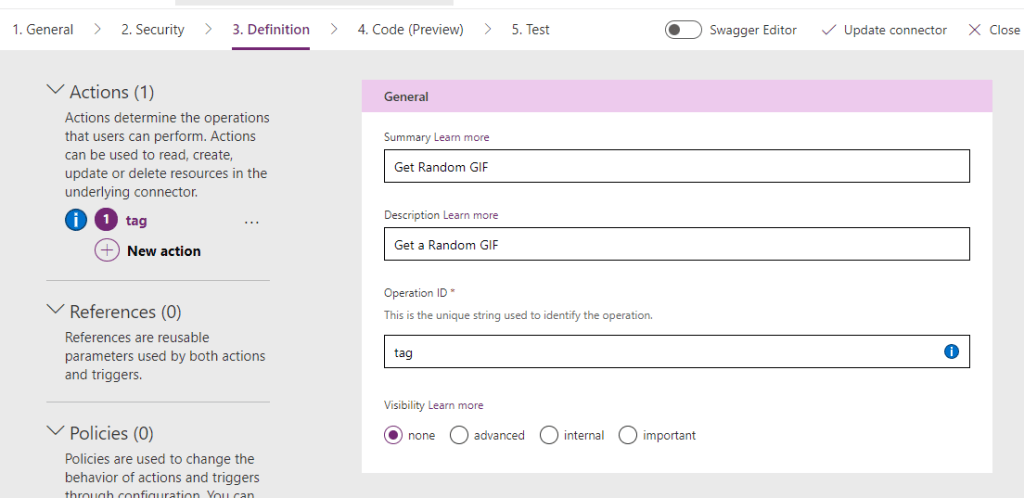This screenshot has width=1024, height=498.
Task: Select the none visibility option
Action: (393, 435)
